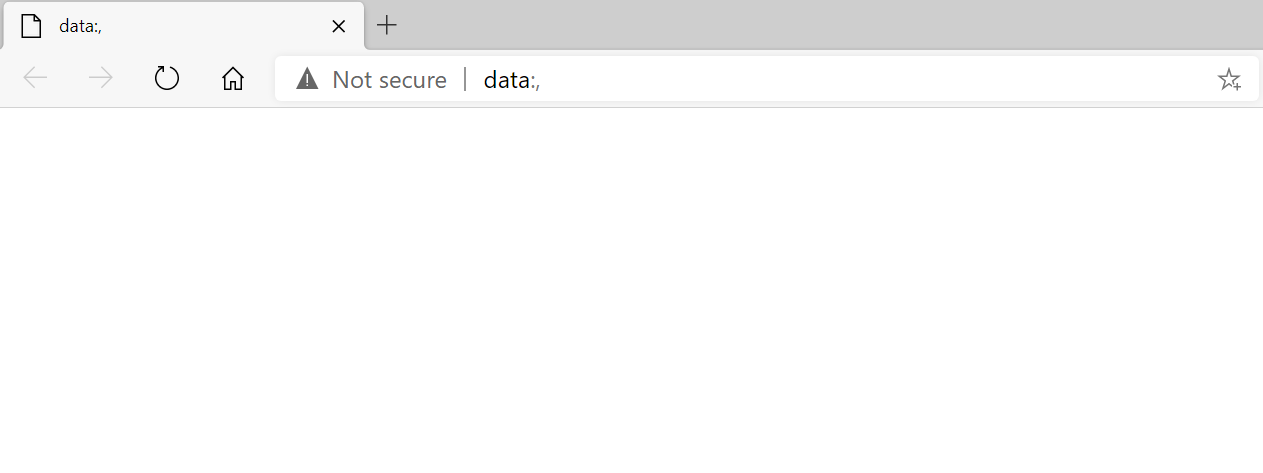Go back using the back arrow

pos(36,79)
